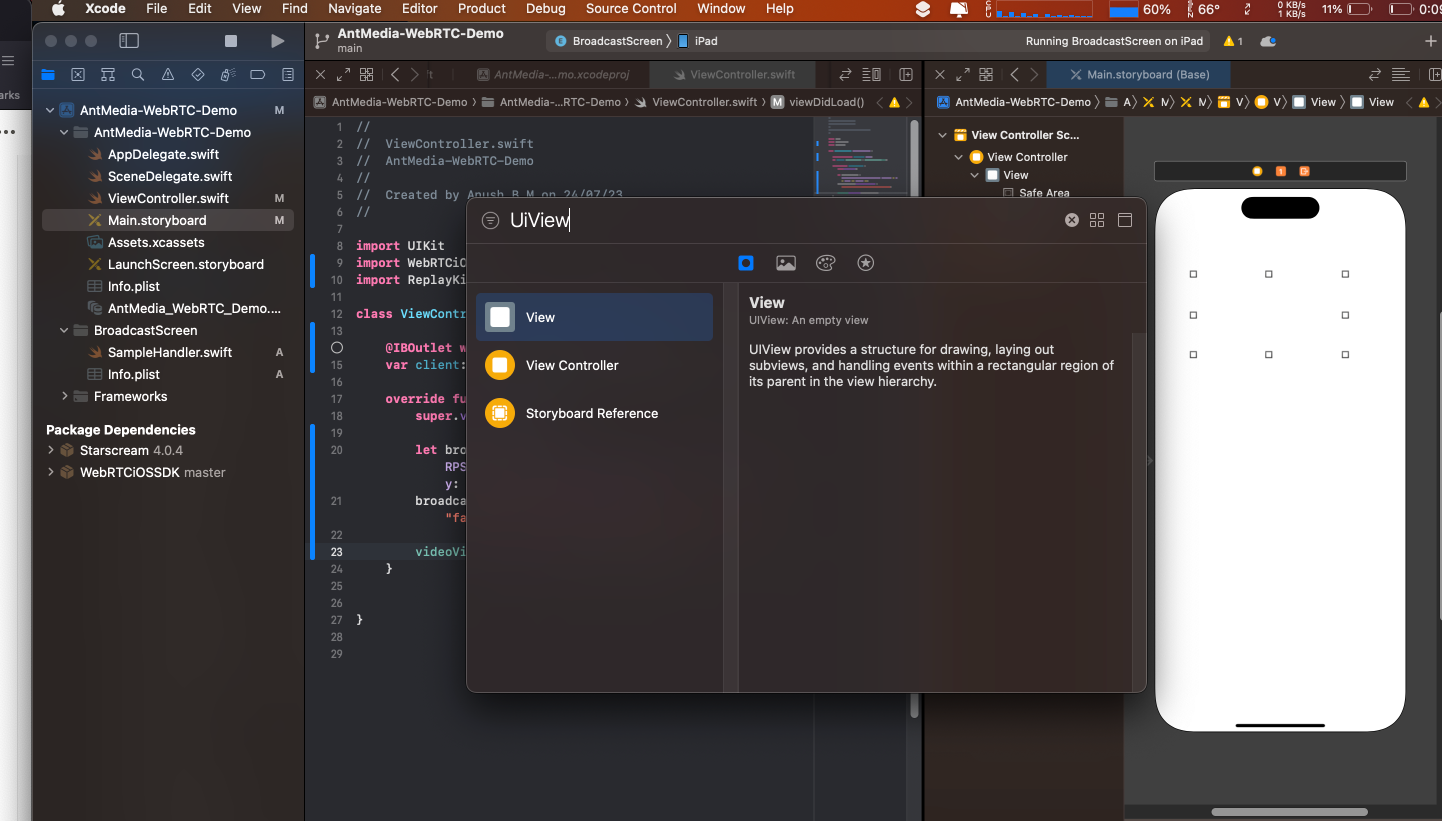Open the Apple menu

point(58,8)
